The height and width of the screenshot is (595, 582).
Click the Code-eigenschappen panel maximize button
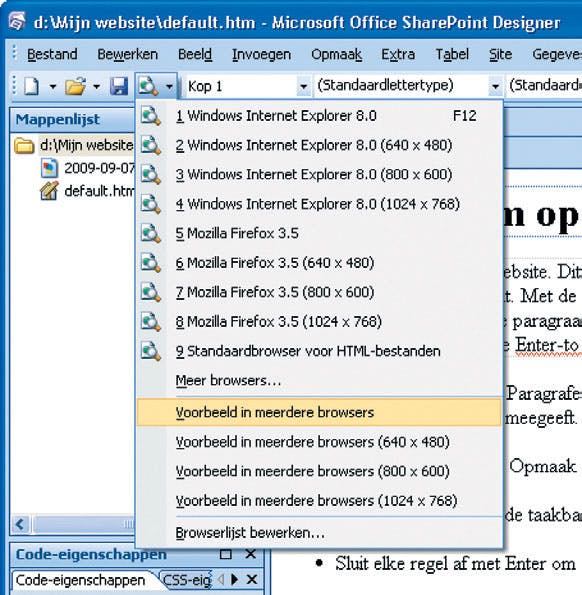226,554
